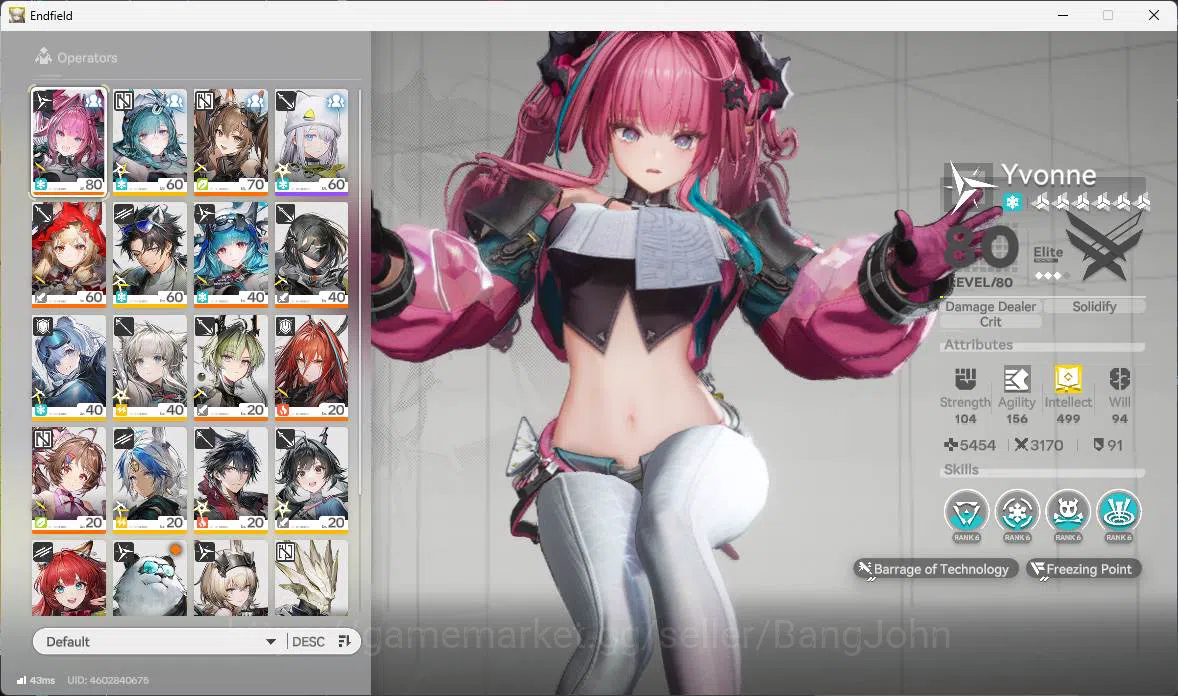Click the defense shield icon beside 91
This screenshot has height=696, width=1178.
tap(1098, 445)
